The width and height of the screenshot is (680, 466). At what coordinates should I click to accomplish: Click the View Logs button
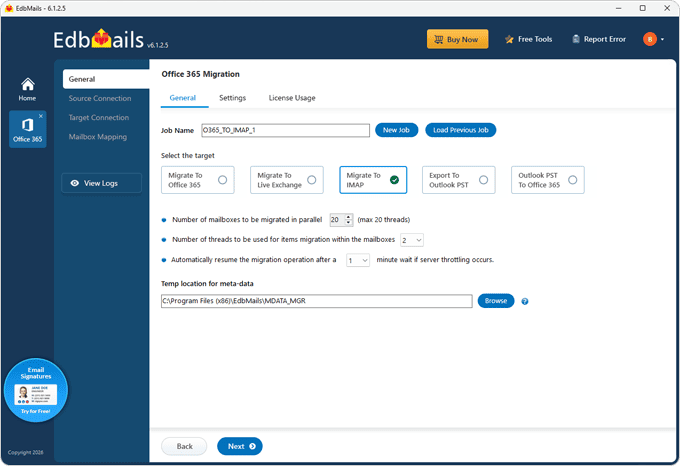point(101,183)
